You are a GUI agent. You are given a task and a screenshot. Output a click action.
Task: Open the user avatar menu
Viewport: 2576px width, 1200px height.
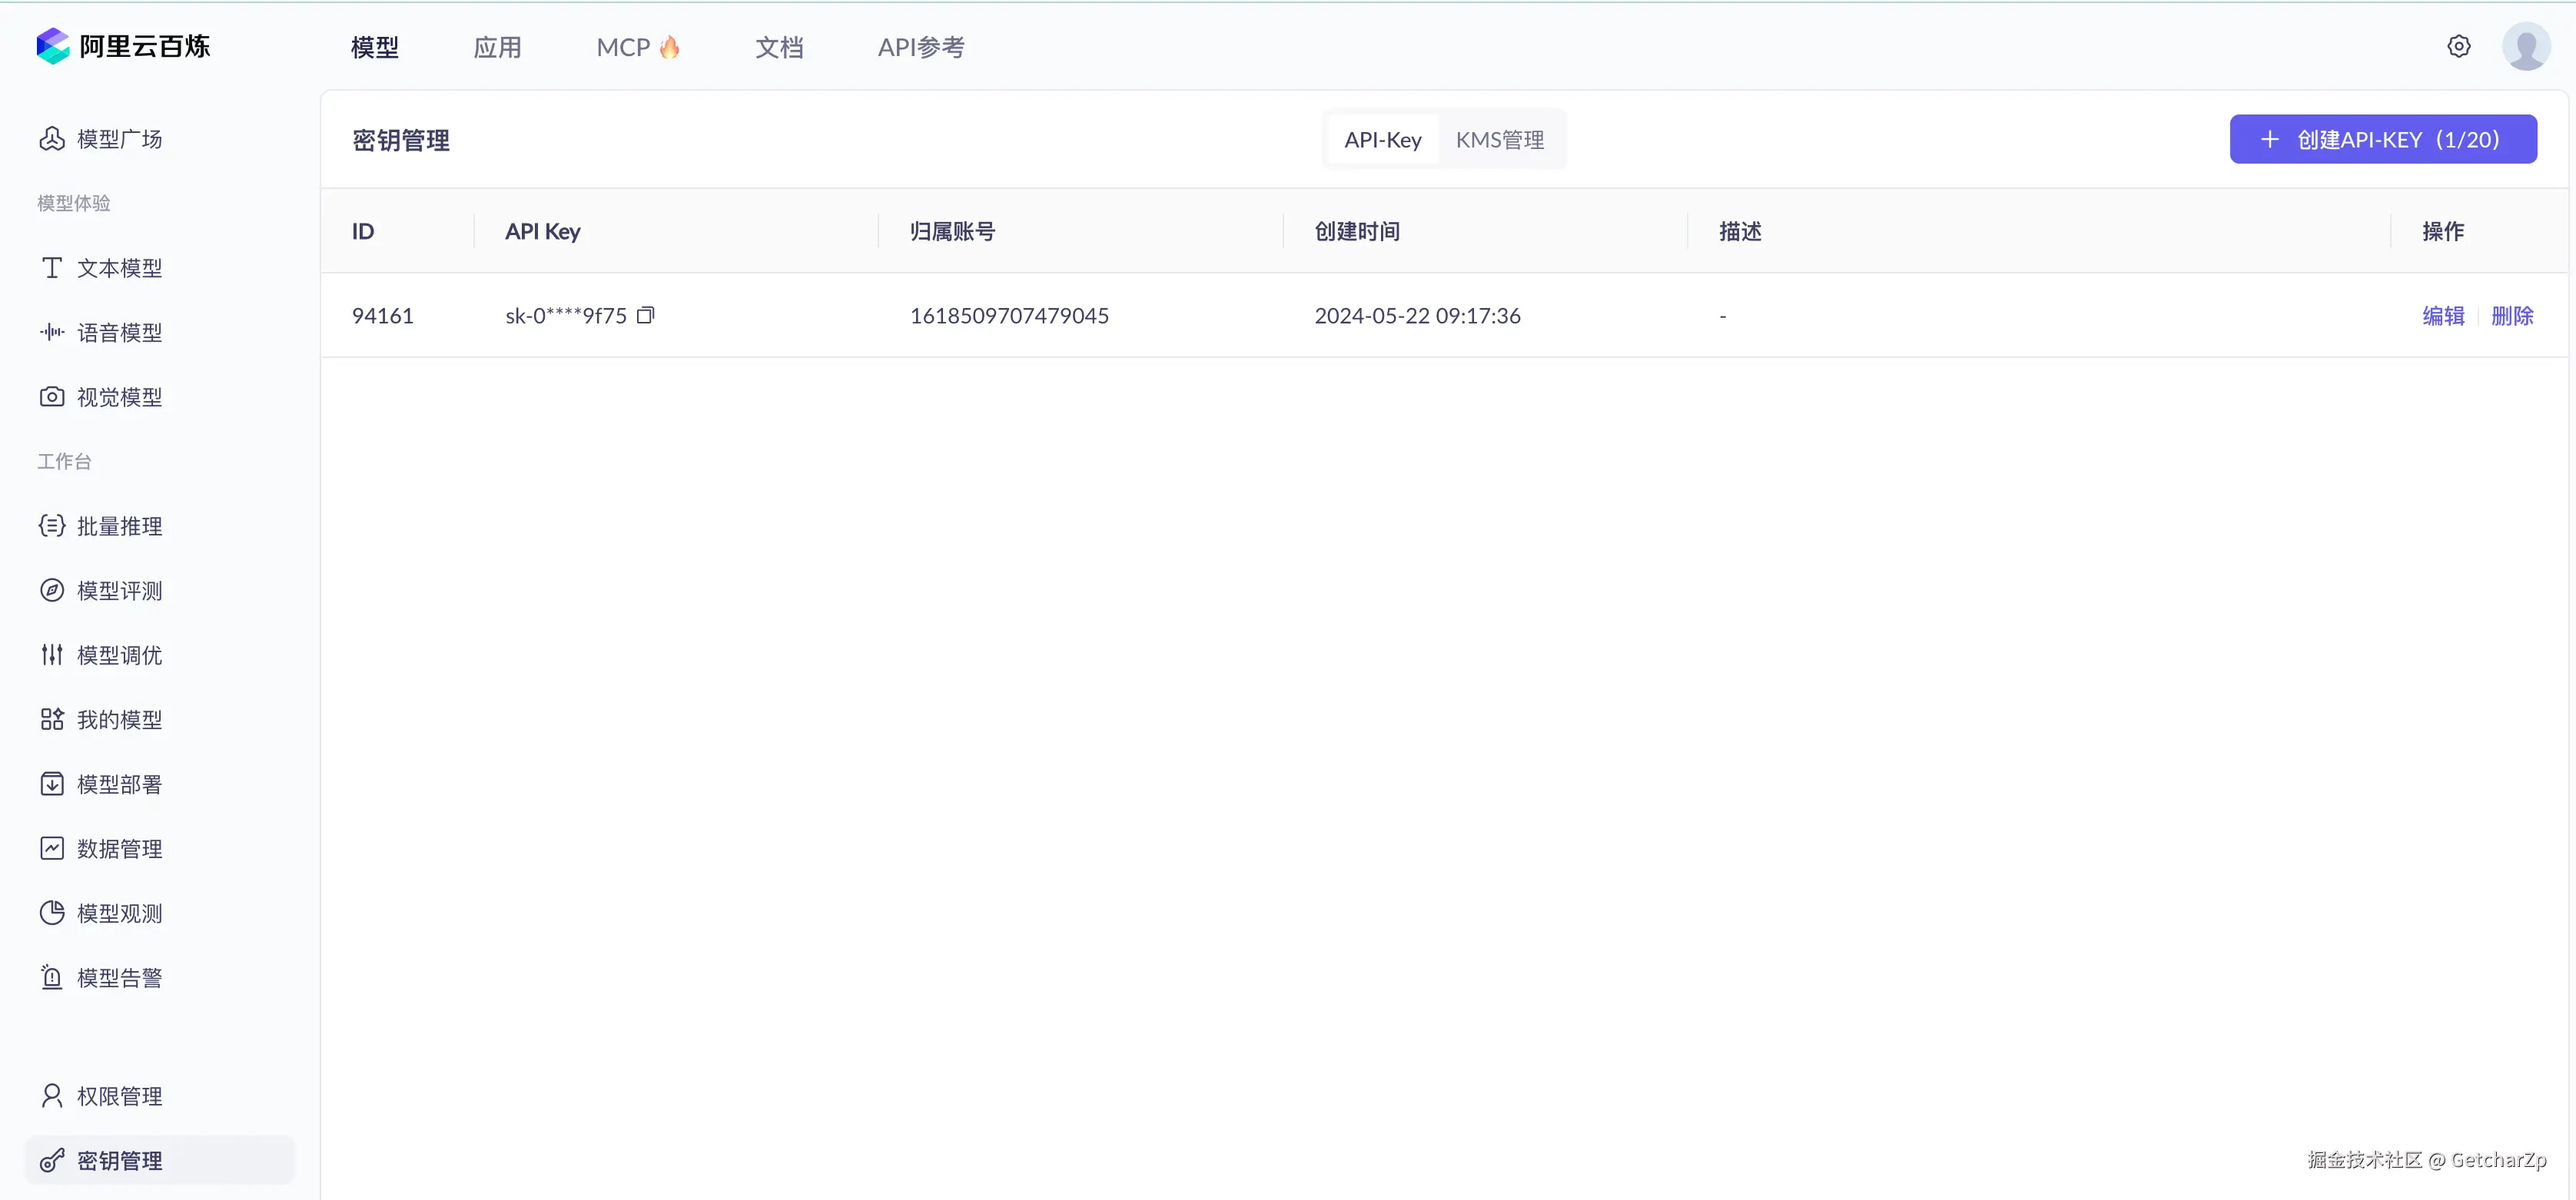pos(2525,46)
